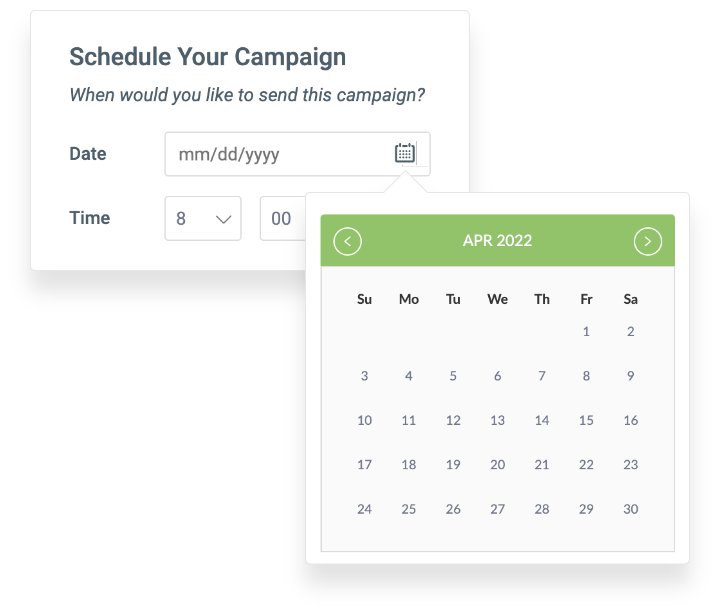The height and width of the screenshot is (615, 720).
Task: Expand the hour dropdown showing 8
Action: click(203, 218)
